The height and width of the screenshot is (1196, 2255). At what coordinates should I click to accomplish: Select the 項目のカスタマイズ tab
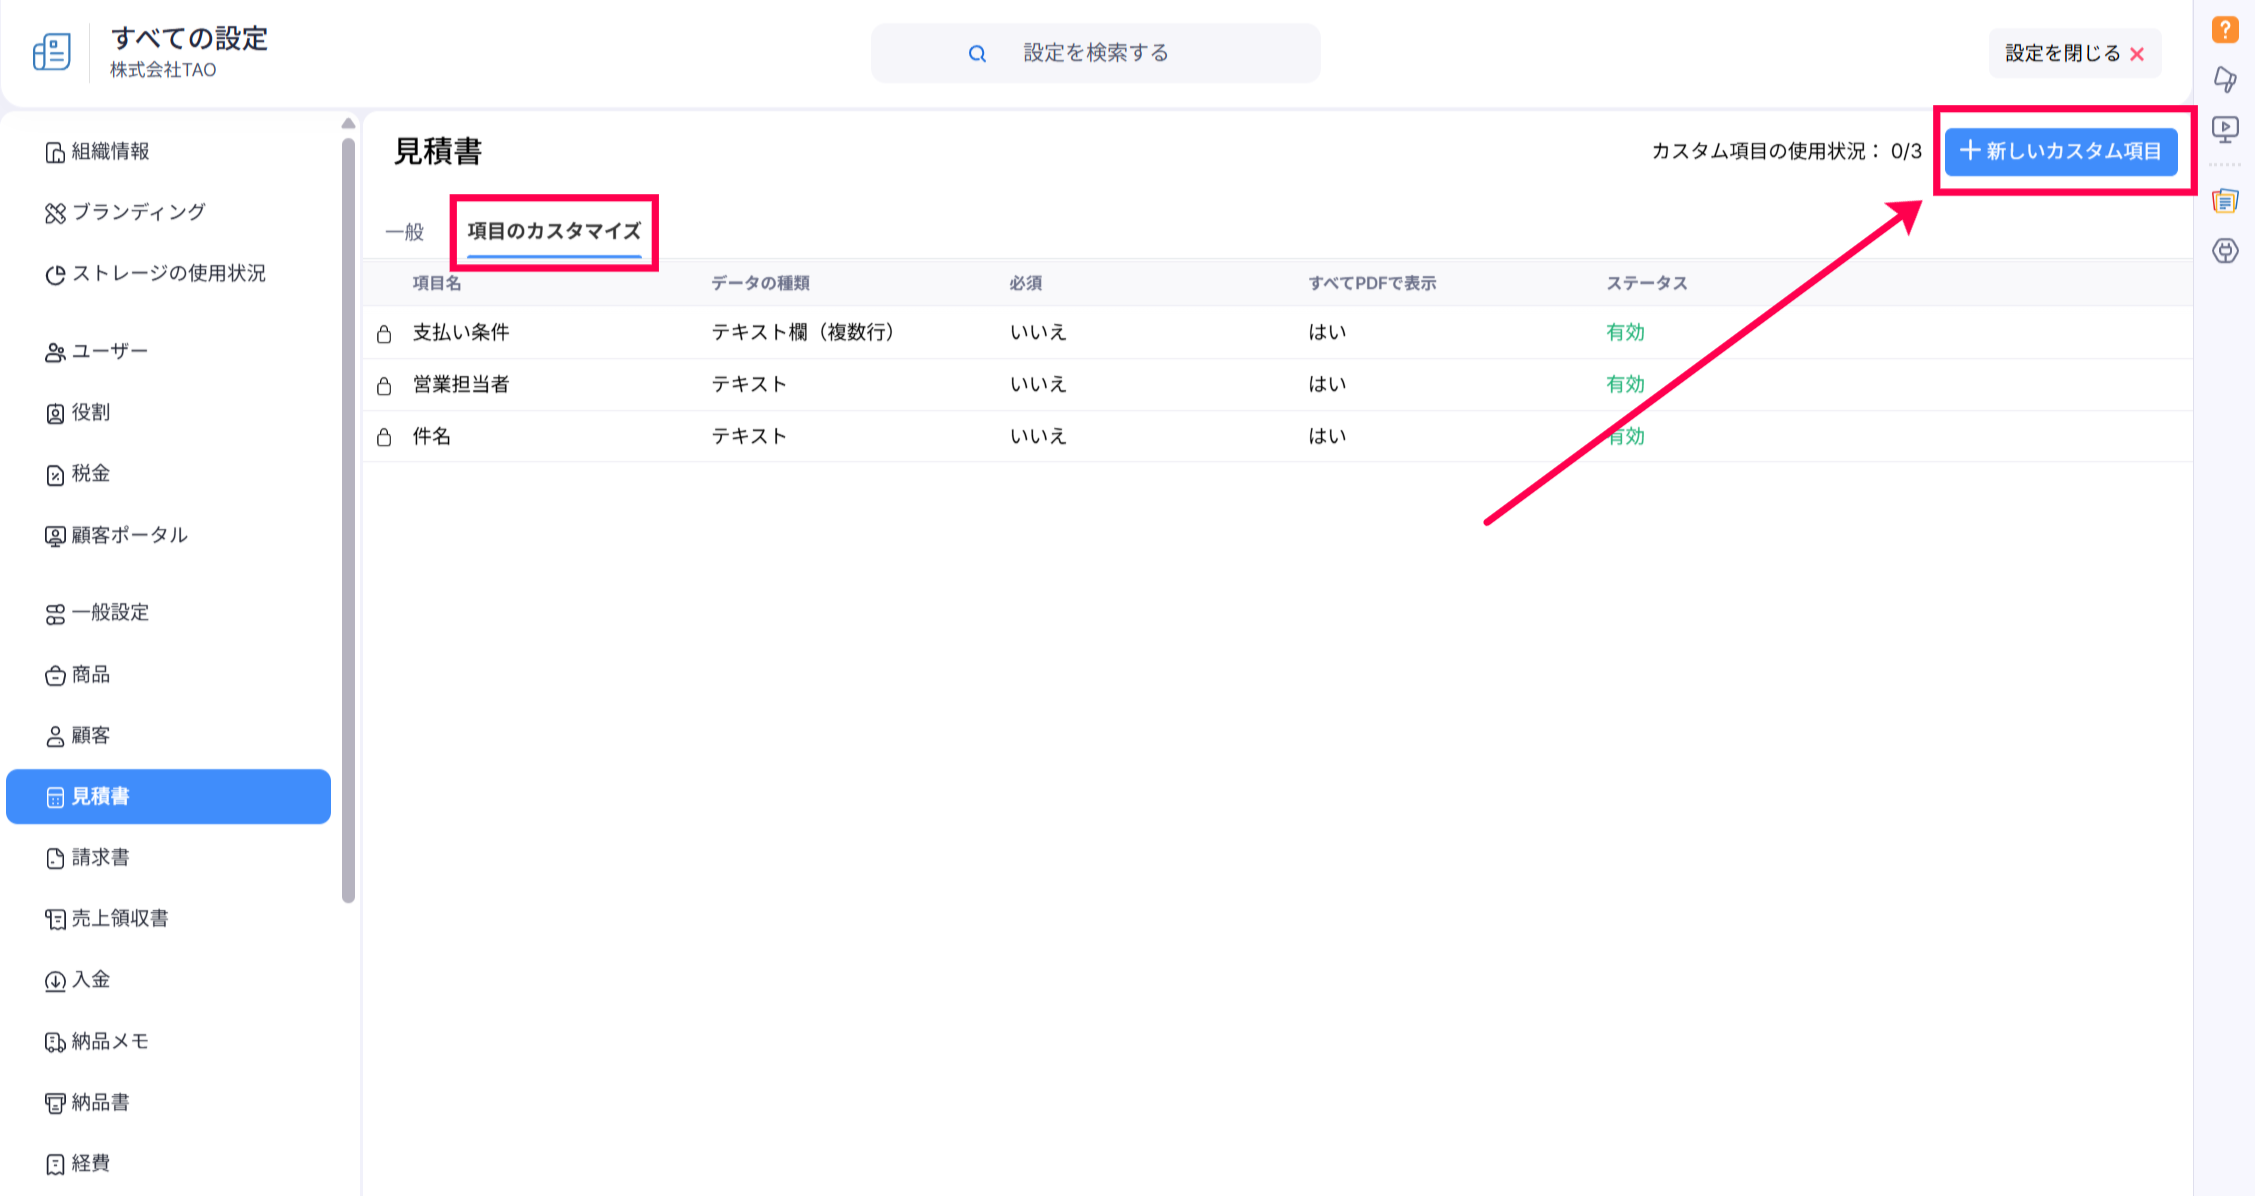point(554,232)
